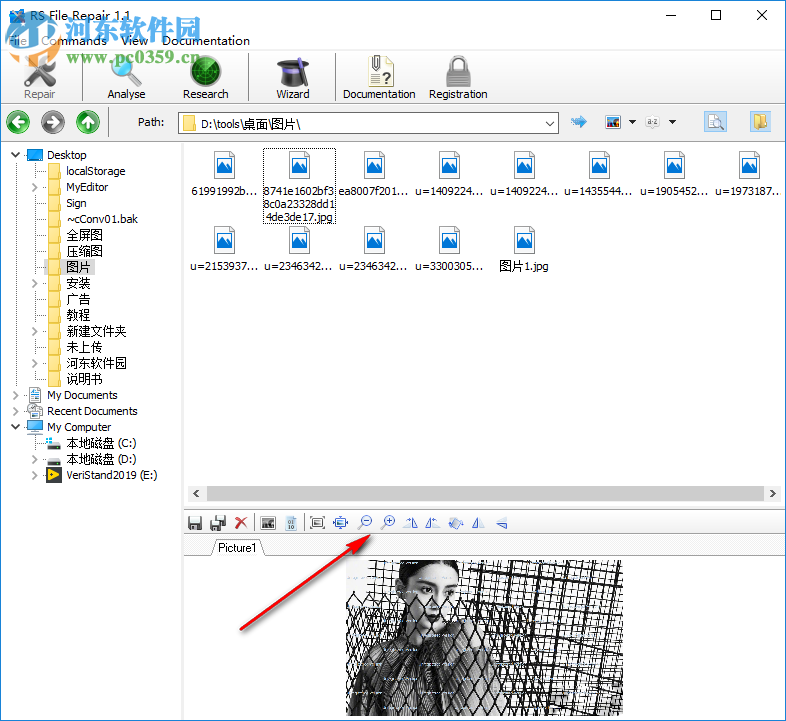Flip the preview horizontally
The image size is (786, 721).
(x=478, y=523)
